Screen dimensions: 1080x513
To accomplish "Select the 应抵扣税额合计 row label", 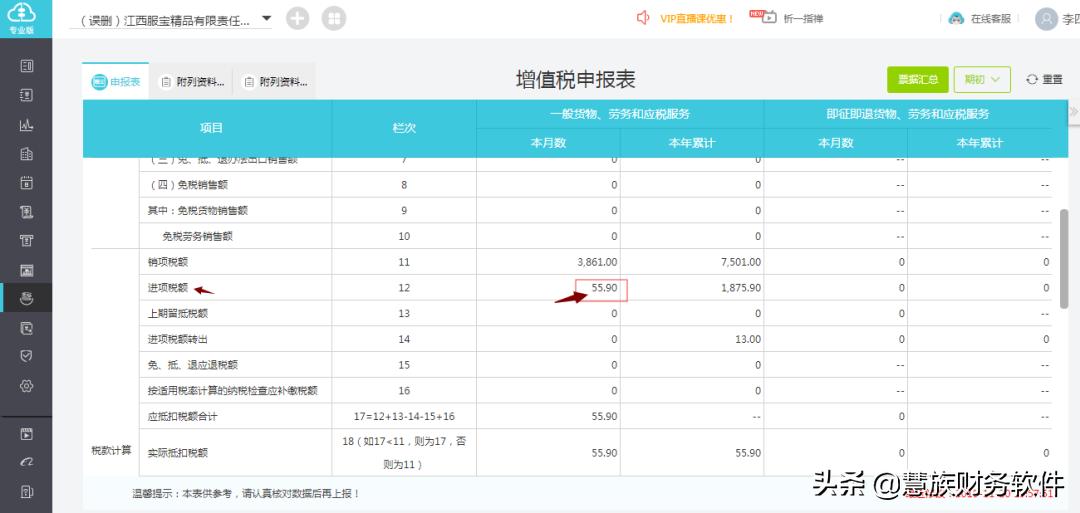I will tap(183, 417).
